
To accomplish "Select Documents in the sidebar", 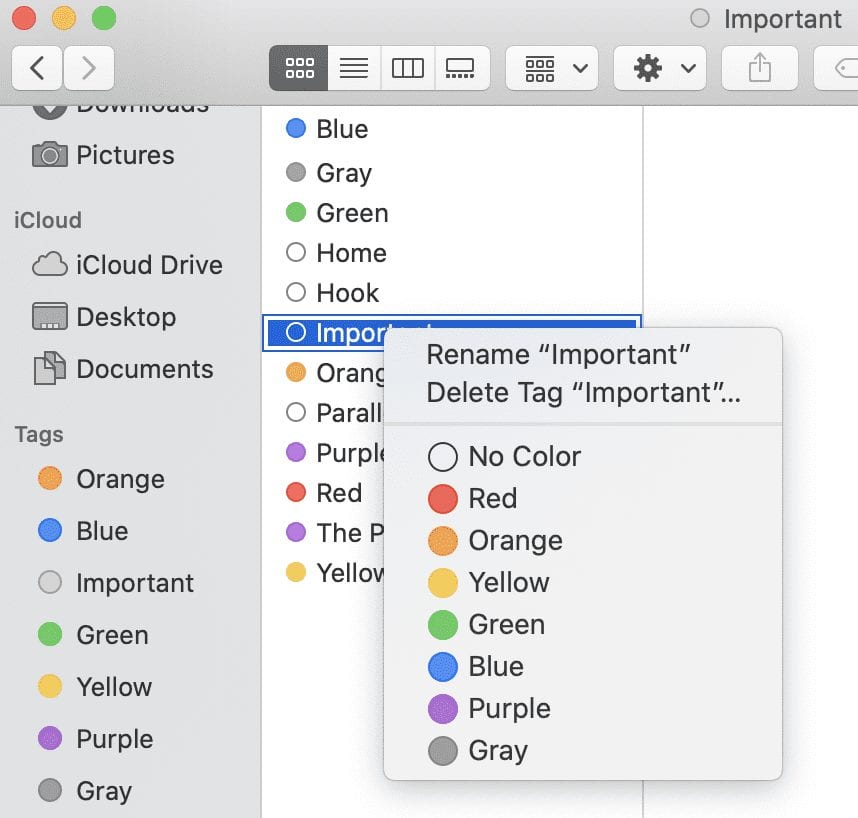I will pos(144,369).
